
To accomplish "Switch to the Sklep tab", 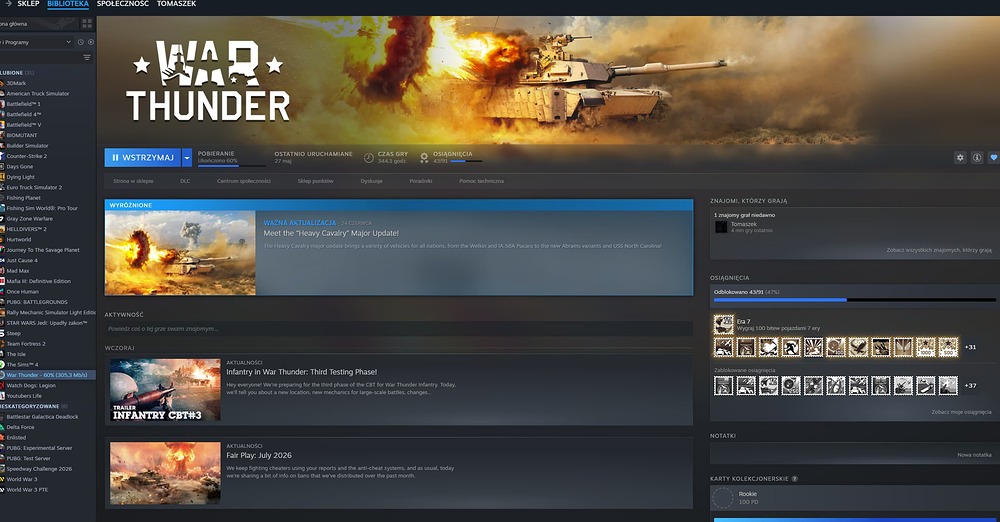I will pos(28,4).
